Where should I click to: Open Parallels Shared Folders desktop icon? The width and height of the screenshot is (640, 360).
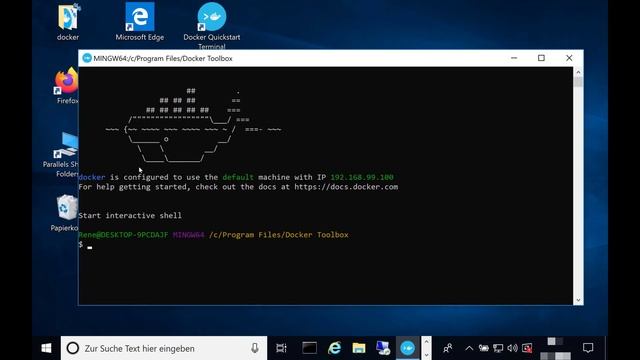point(65,154)
